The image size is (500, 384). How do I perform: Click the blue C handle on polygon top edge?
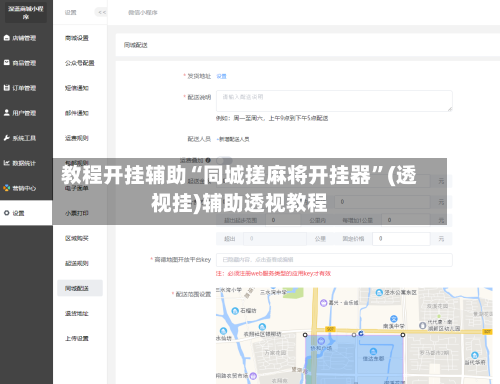coord(361,333)
